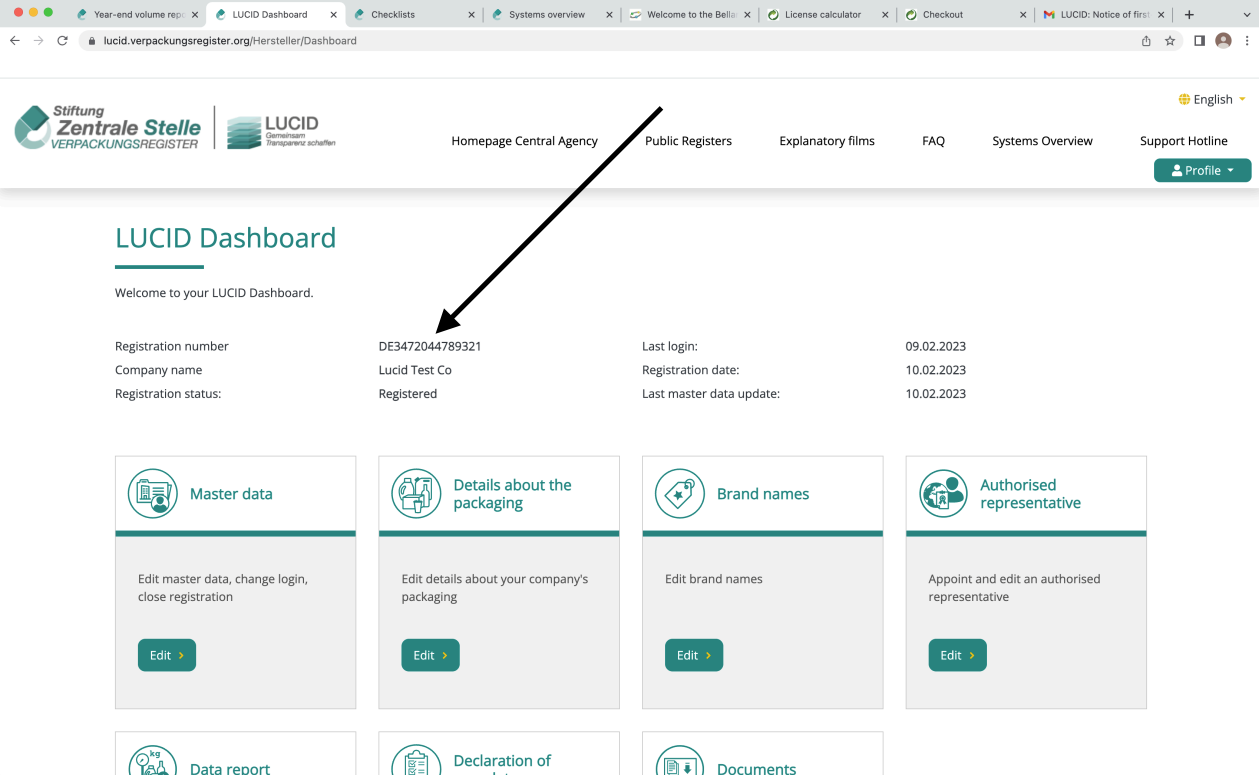This screenshot has width=1259, height=775.
Task: Open the Profile dropdown menu
Action: point(1202,170)
